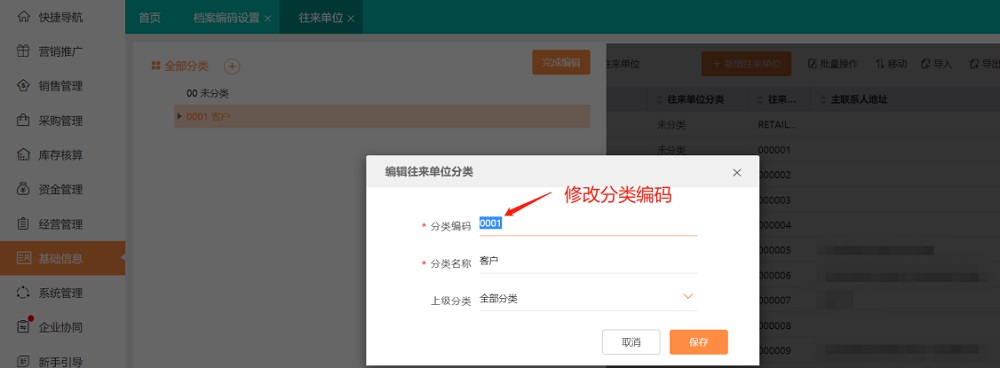
Task: Open the 上级分类 dropdown arrow
Action: 688,297
